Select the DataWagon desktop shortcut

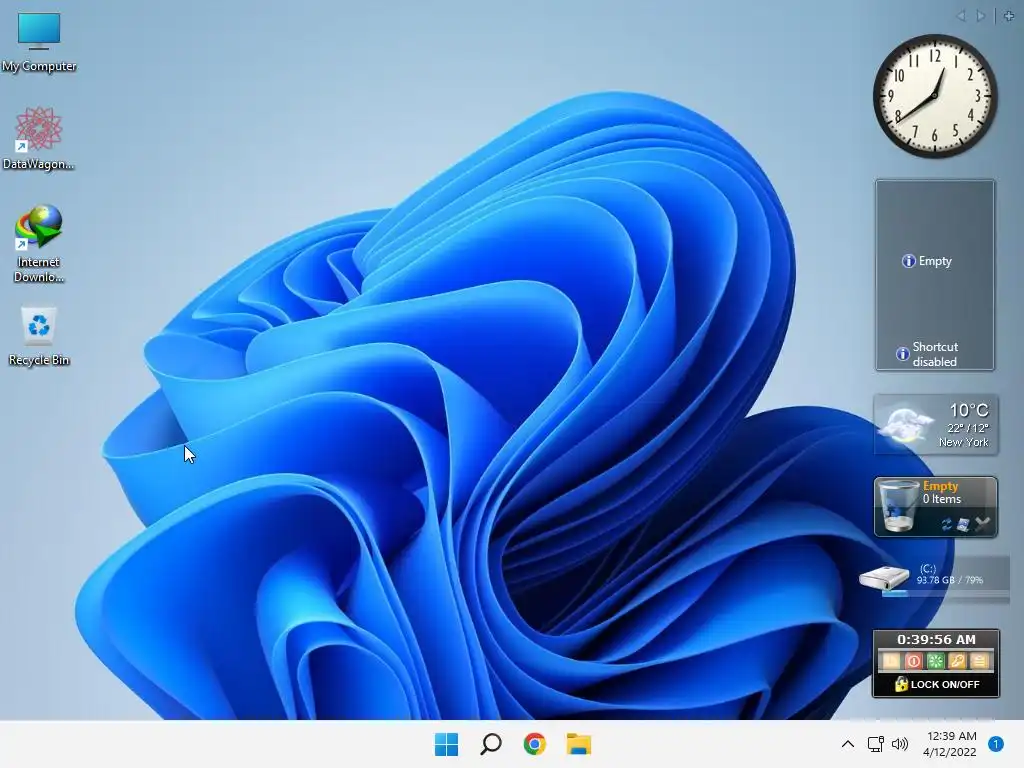[39, 138]
